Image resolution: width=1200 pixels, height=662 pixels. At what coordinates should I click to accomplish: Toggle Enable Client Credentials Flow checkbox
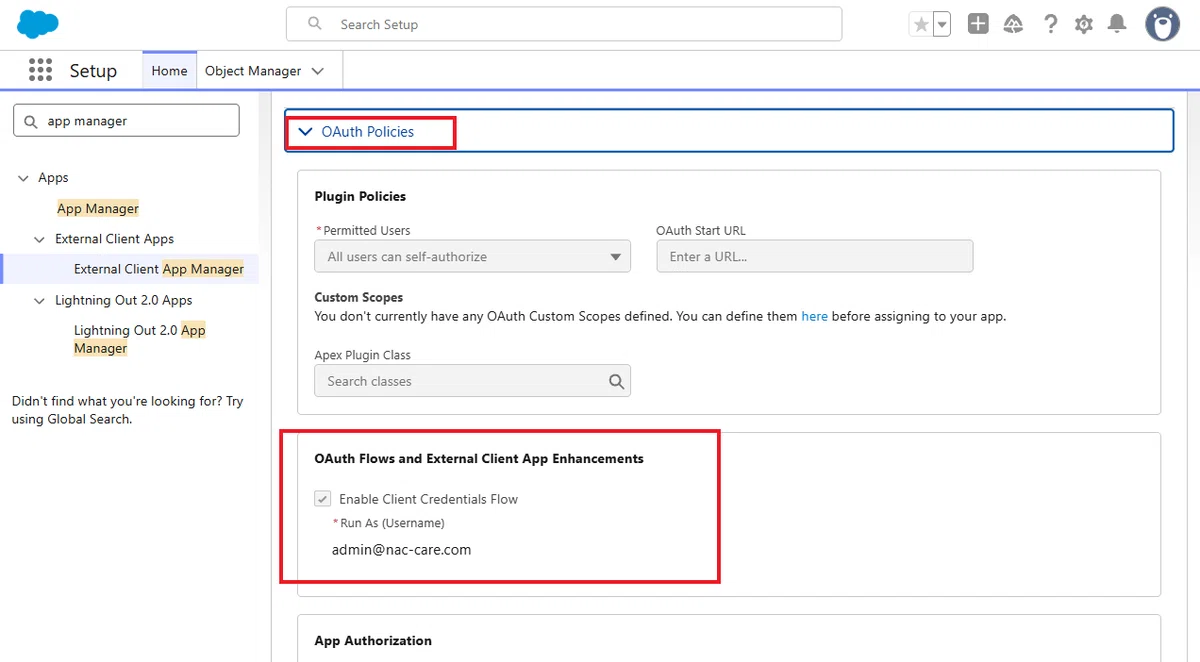pos(323,499)
